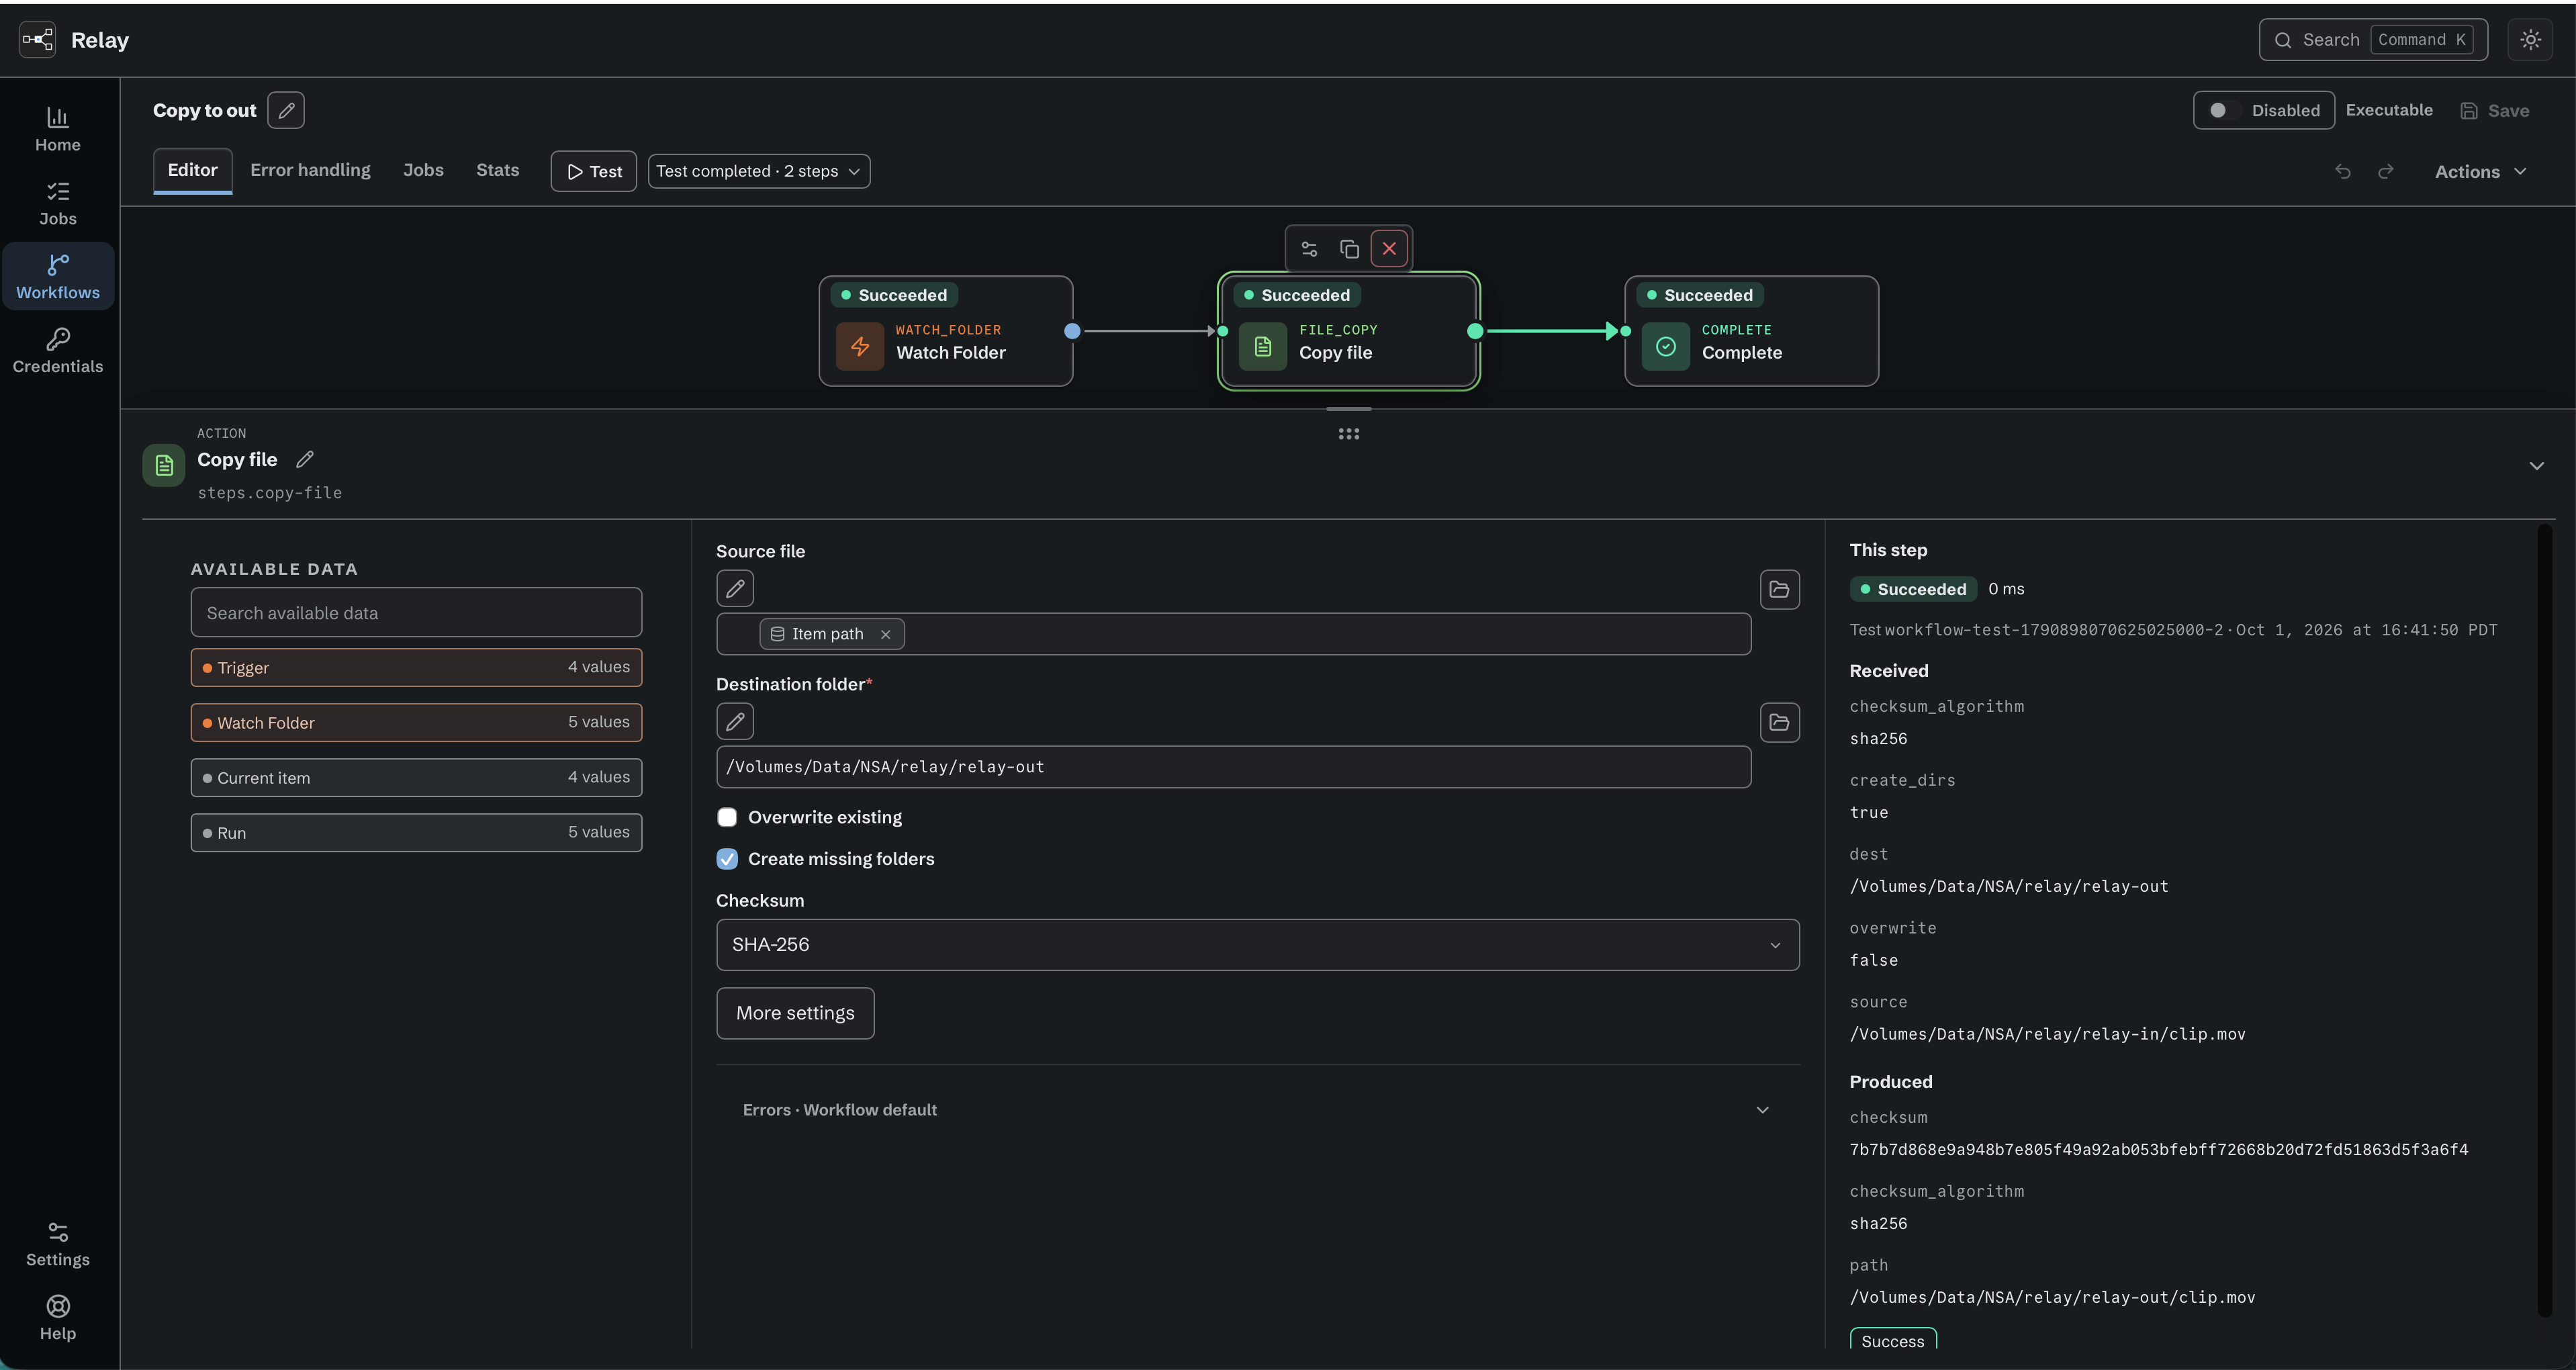
Task: Go to Jobs in the sidebar
Action: pyautogui.click(x=58, y=203)
